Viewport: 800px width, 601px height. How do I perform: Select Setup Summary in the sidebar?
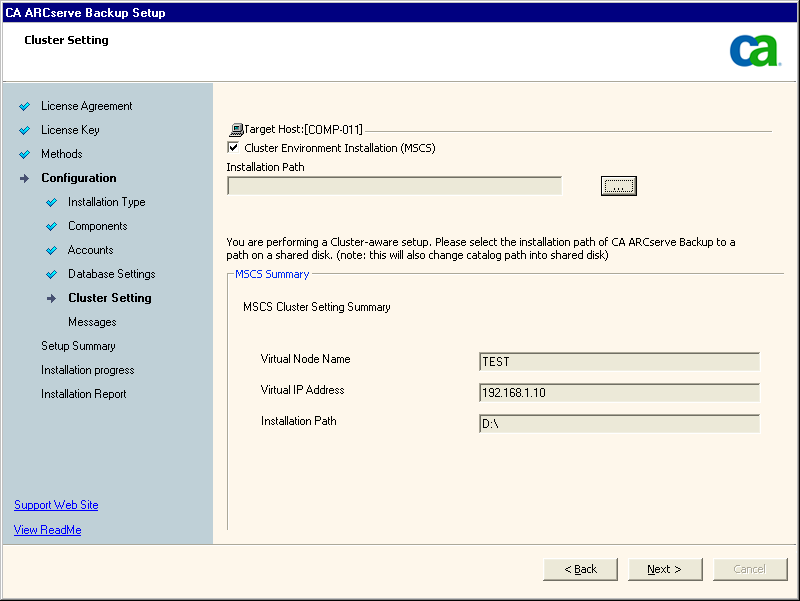pos(78,346)
